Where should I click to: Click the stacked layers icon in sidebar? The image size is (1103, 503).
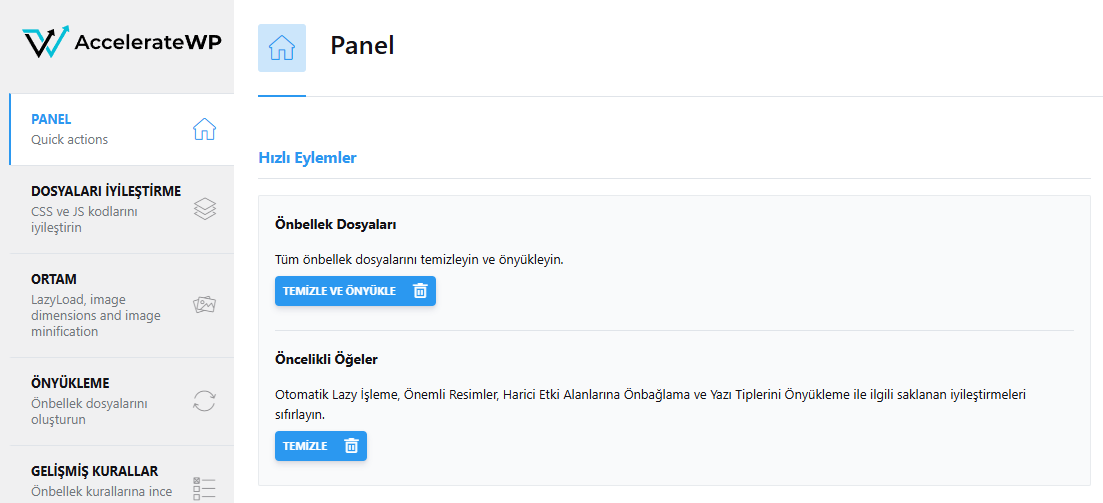204,208
